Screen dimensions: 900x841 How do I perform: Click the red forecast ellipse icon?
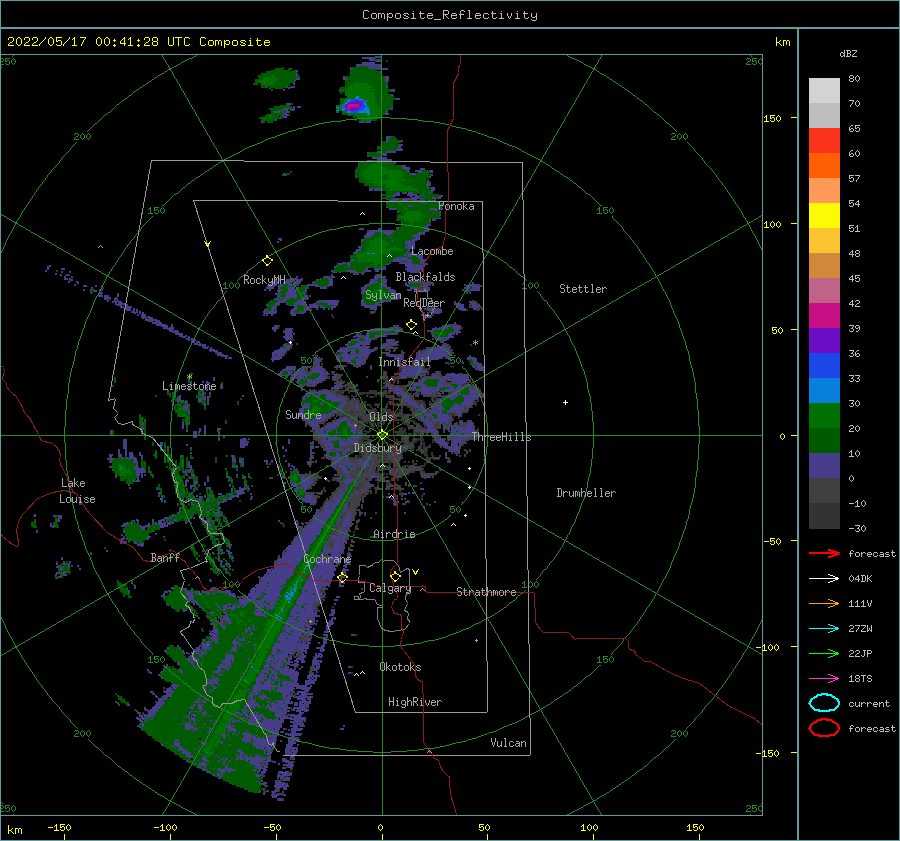pos(824,728)
